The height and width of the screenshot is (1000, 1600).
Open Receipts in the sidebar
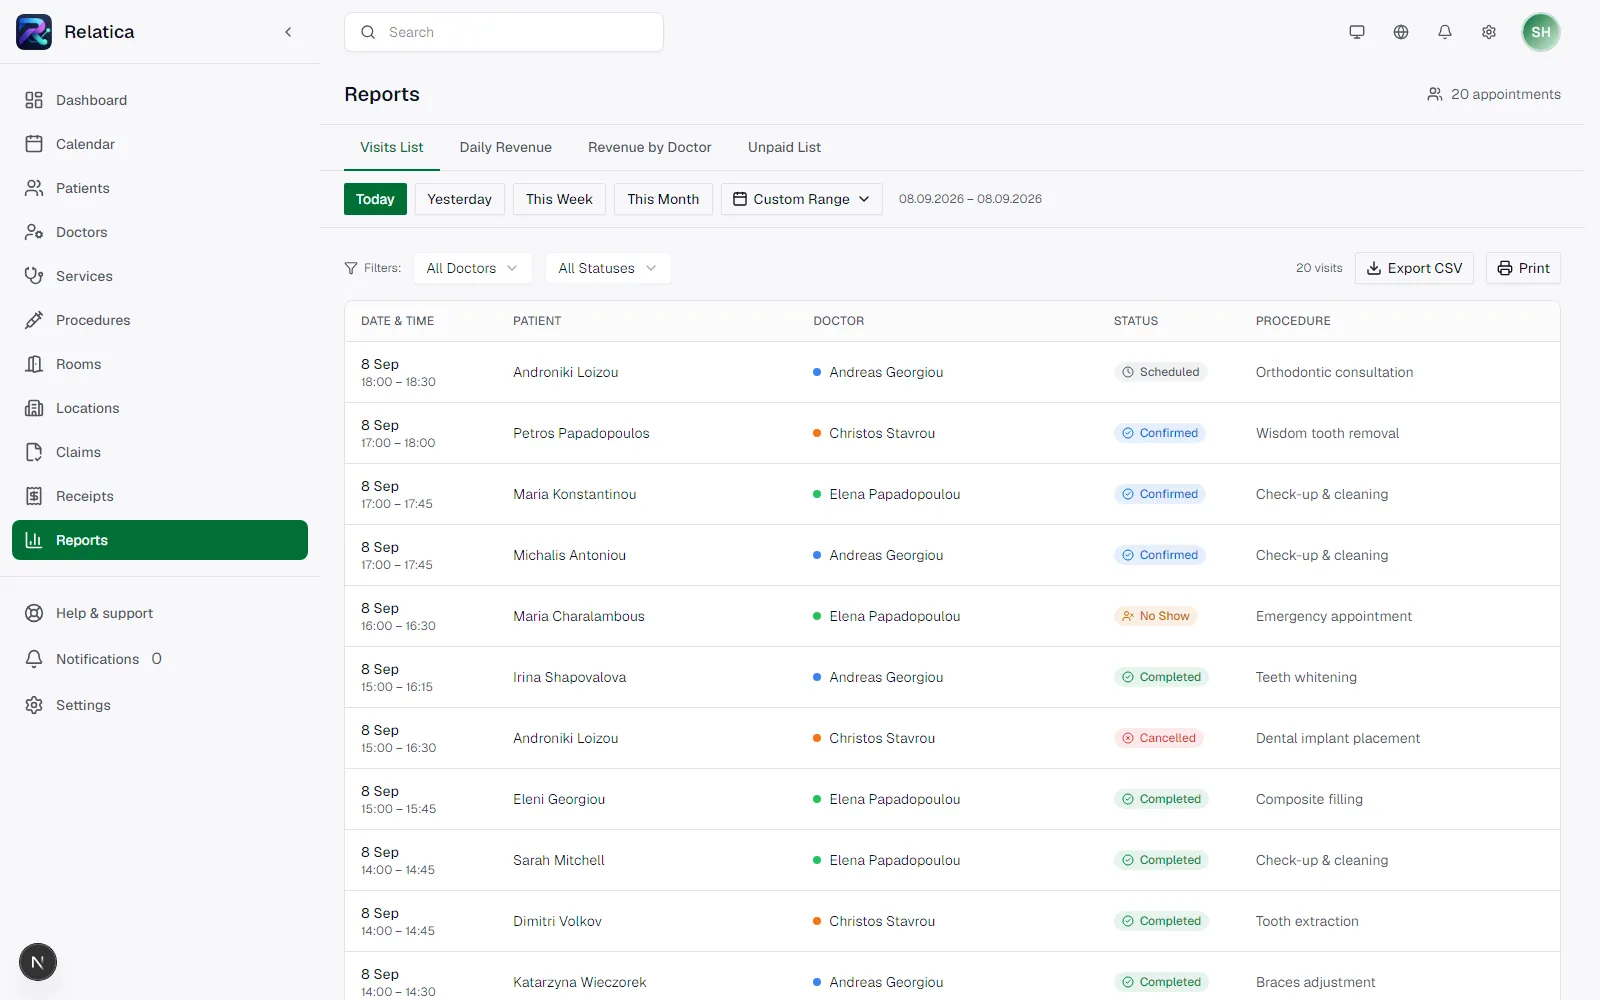pyautogui.click(x=160, y=496)
